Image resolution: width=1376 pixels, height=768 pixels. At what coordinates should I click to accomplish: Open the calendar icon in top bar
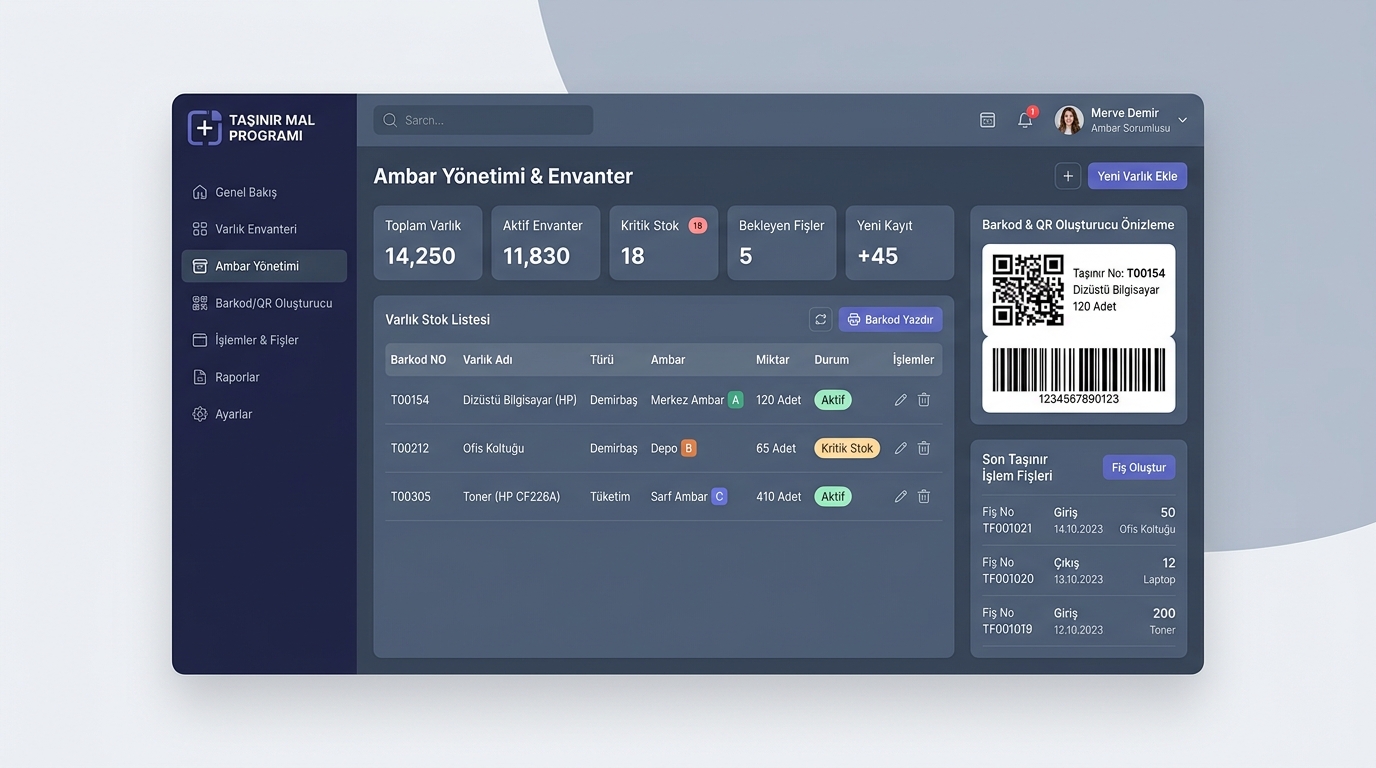coord(987,120)
